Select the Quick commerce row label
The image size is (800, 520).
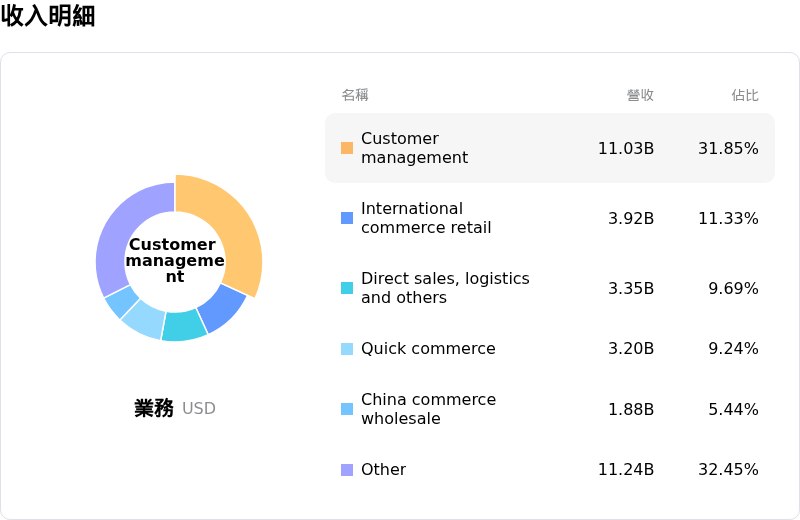point(428,349)
